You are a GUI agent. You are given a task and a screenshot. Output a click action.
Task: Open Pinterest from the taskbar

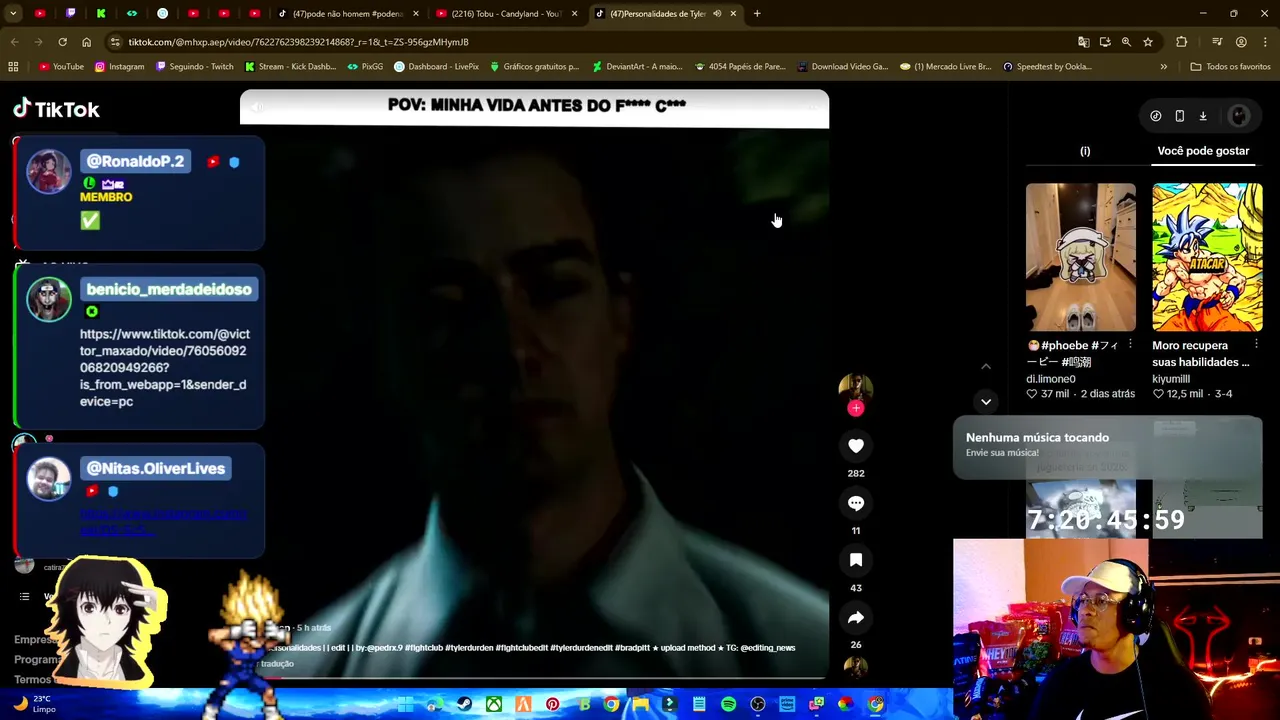pyautogui.click(x=553, y=705)
